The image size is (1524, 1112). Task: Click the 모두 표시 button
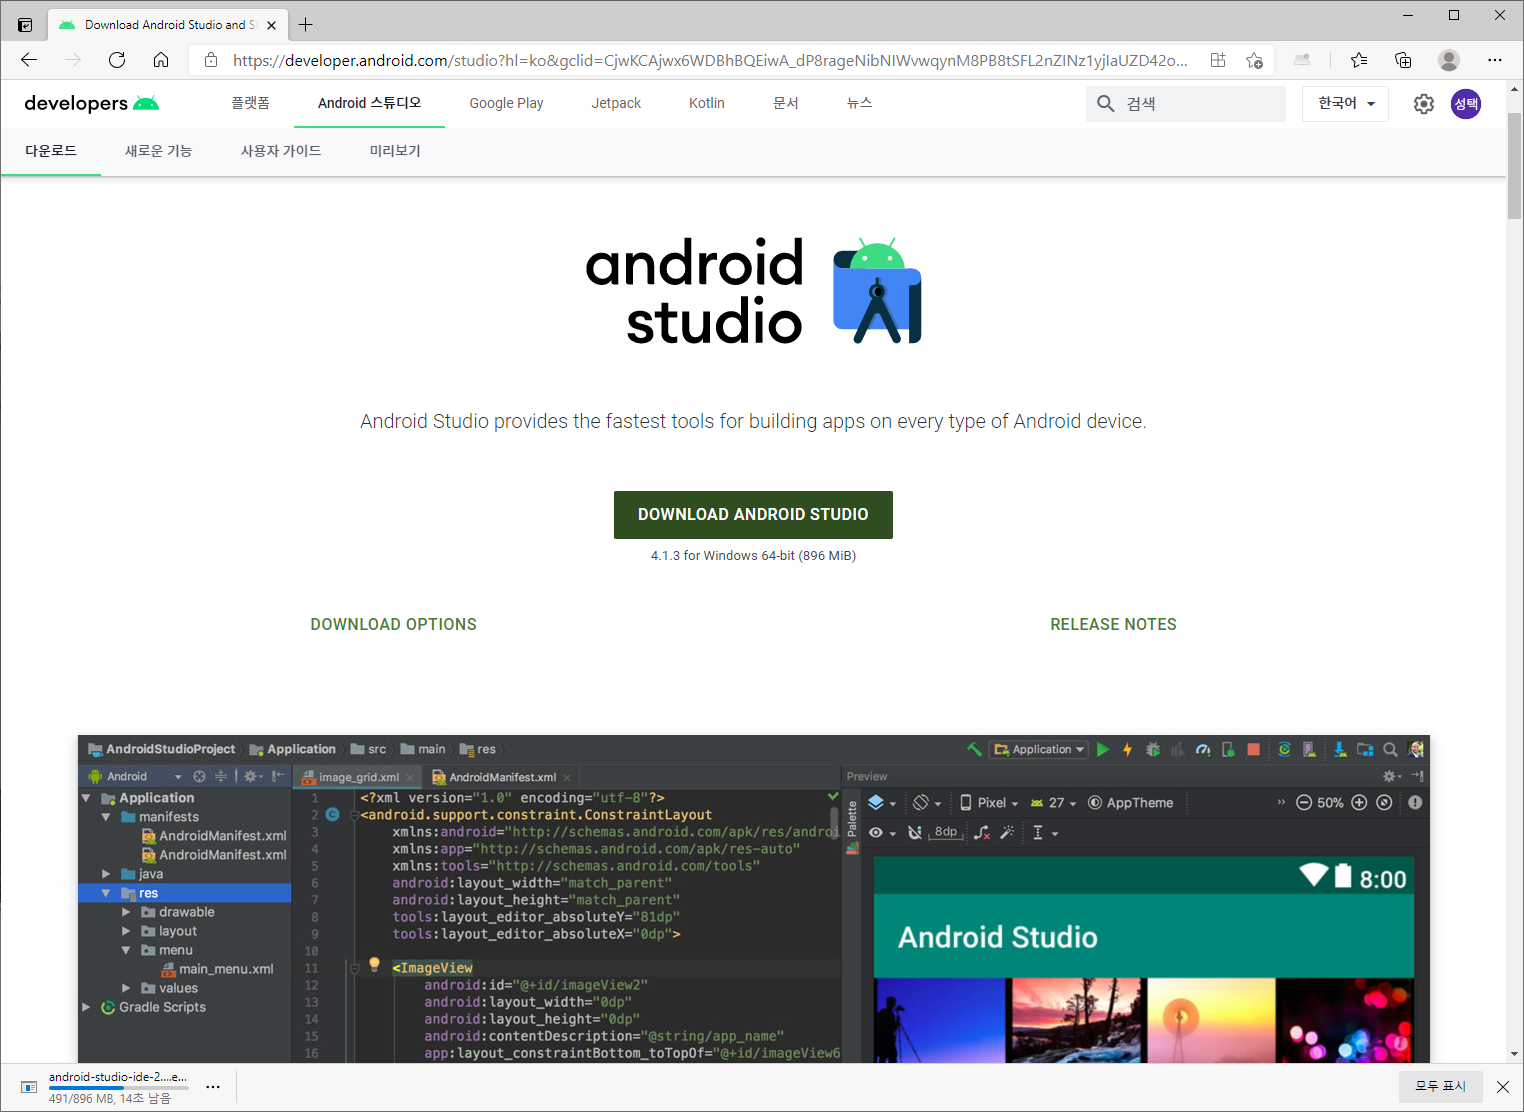click(x=1440, y=1086)
